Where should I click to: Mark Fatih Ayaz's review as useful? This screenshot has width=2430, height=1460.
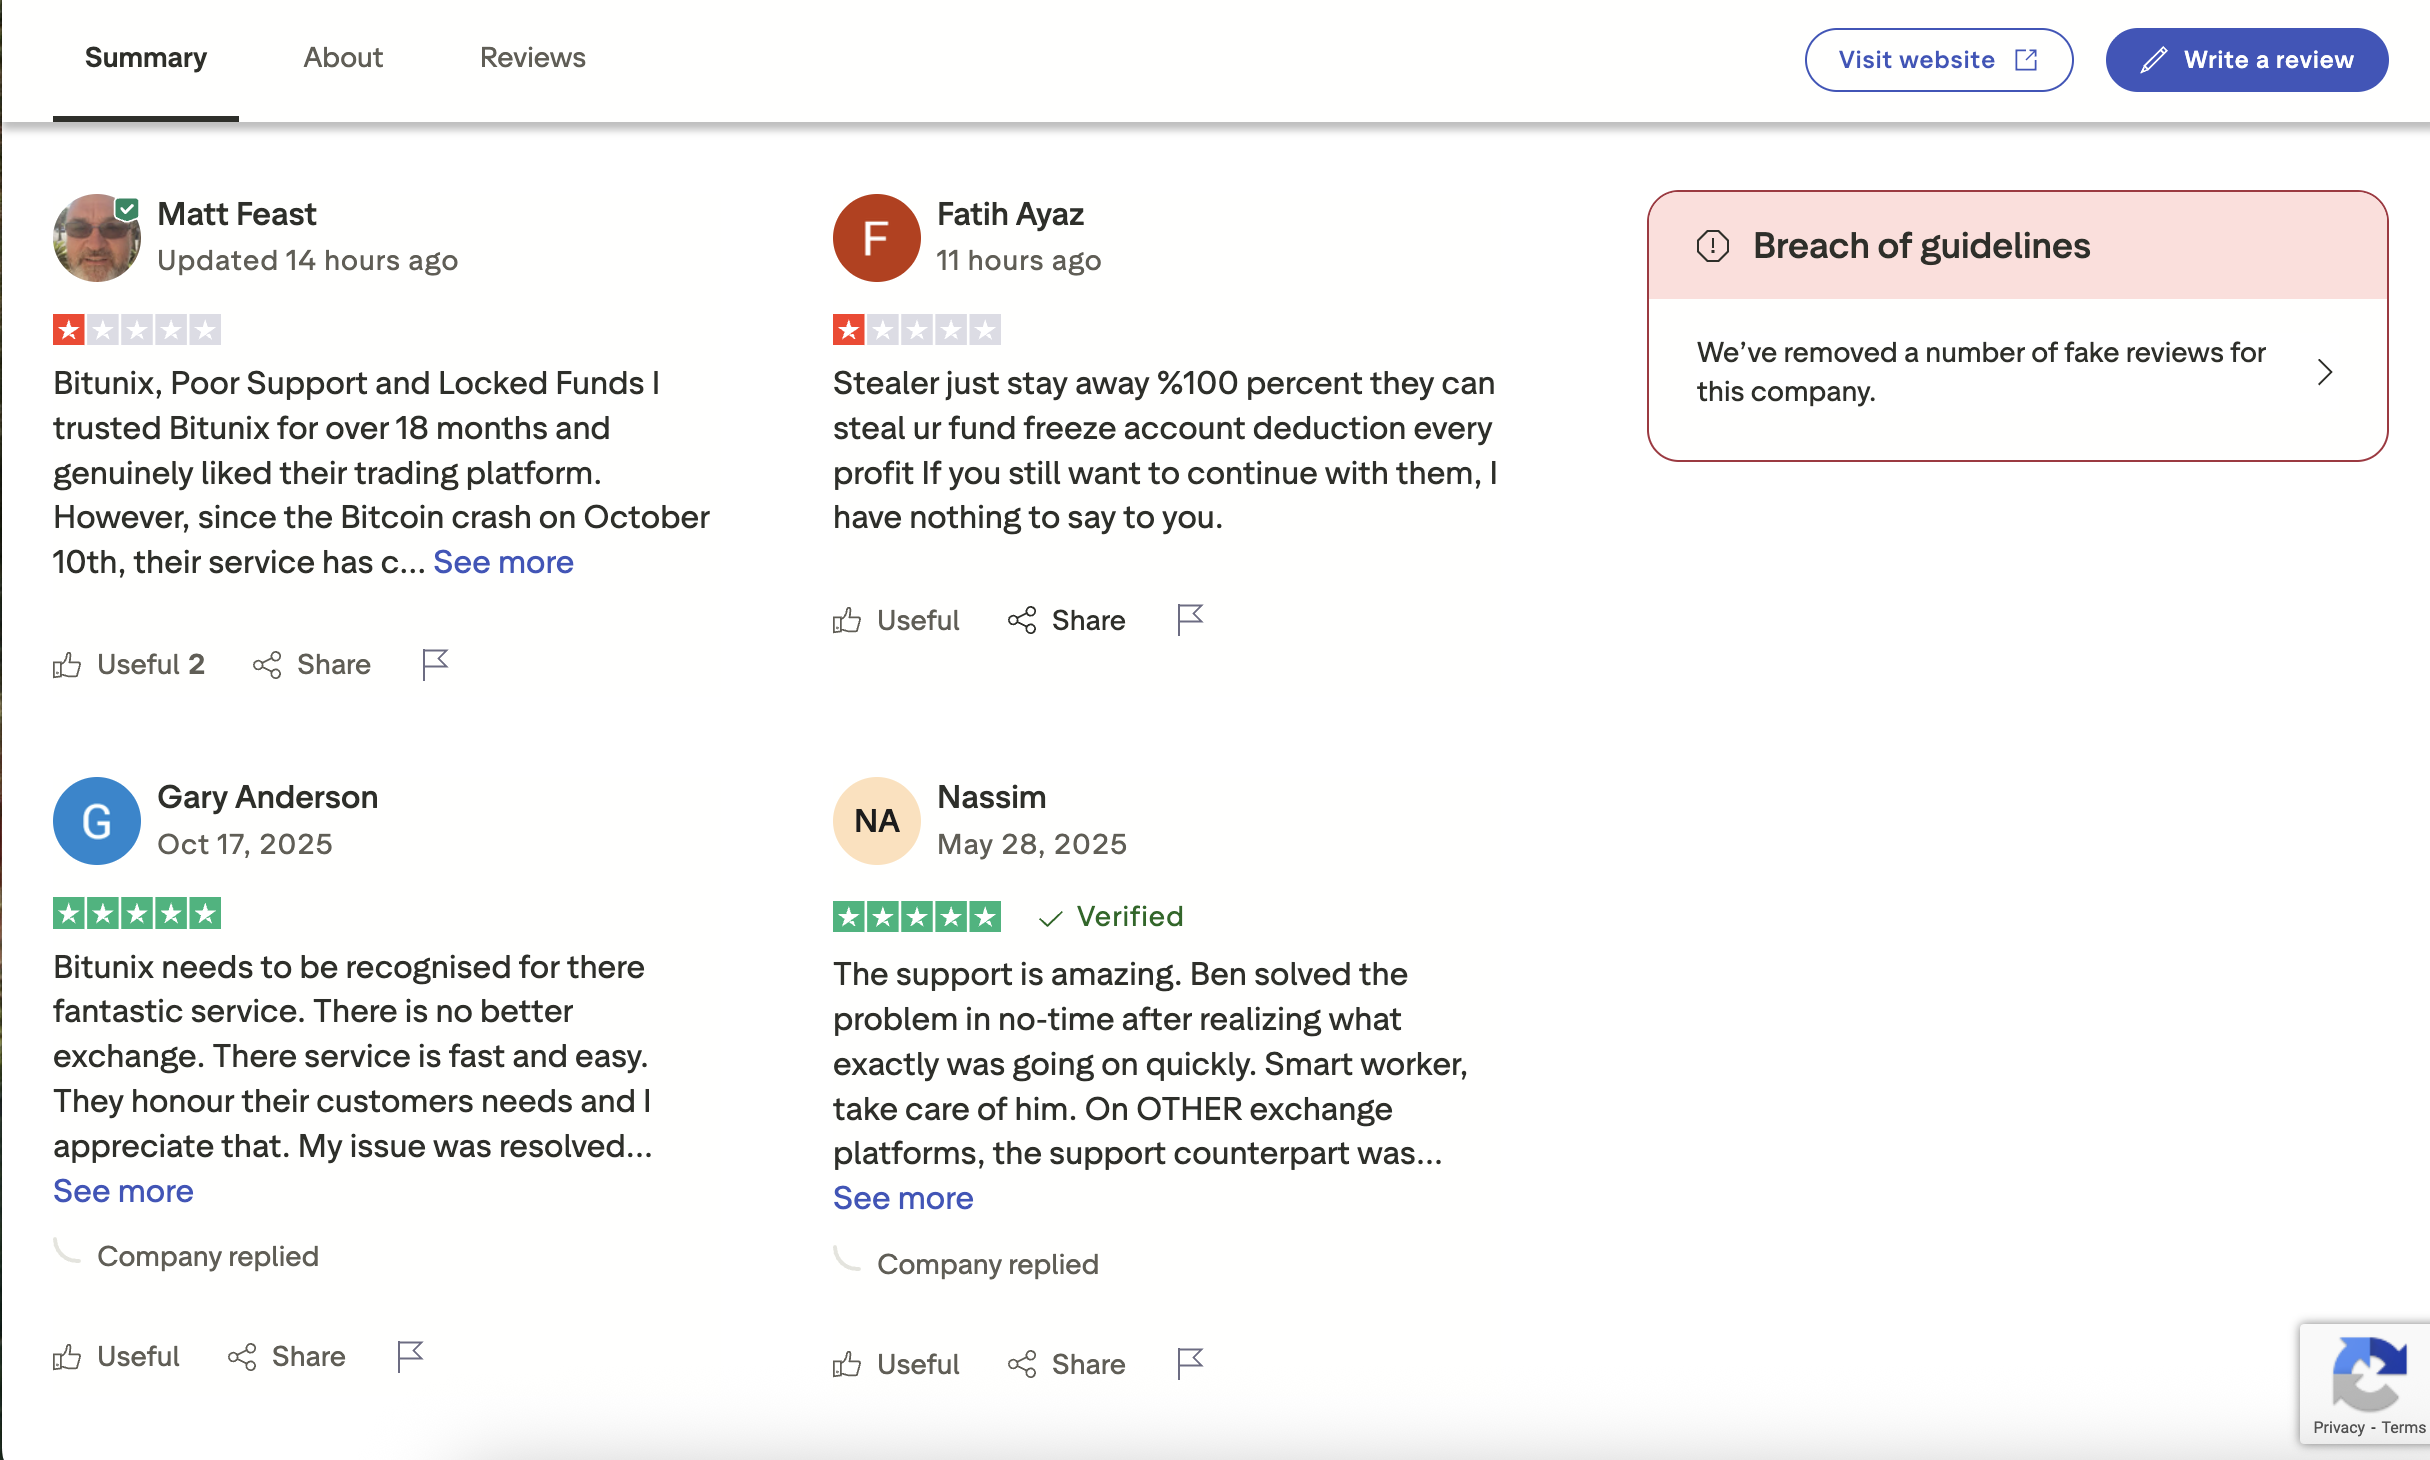896,620
